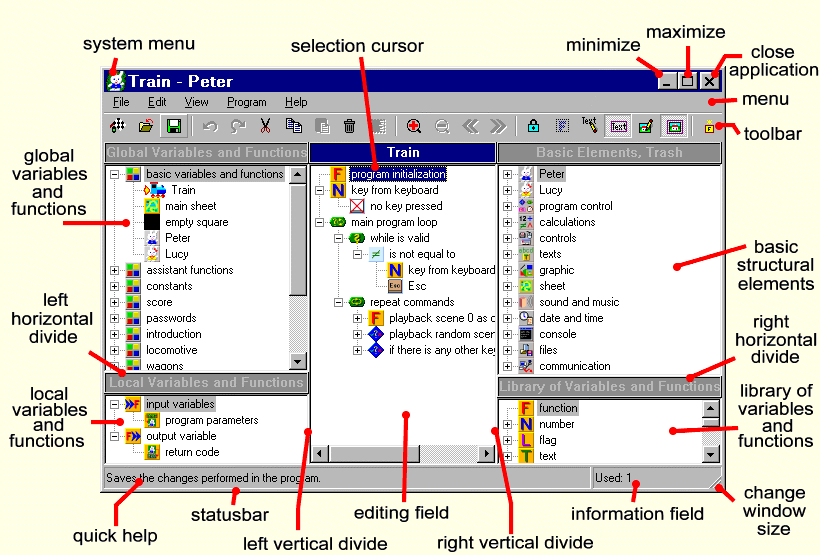
Task: Toggle the green padlock lock button
Action: [x=534, y=126]
